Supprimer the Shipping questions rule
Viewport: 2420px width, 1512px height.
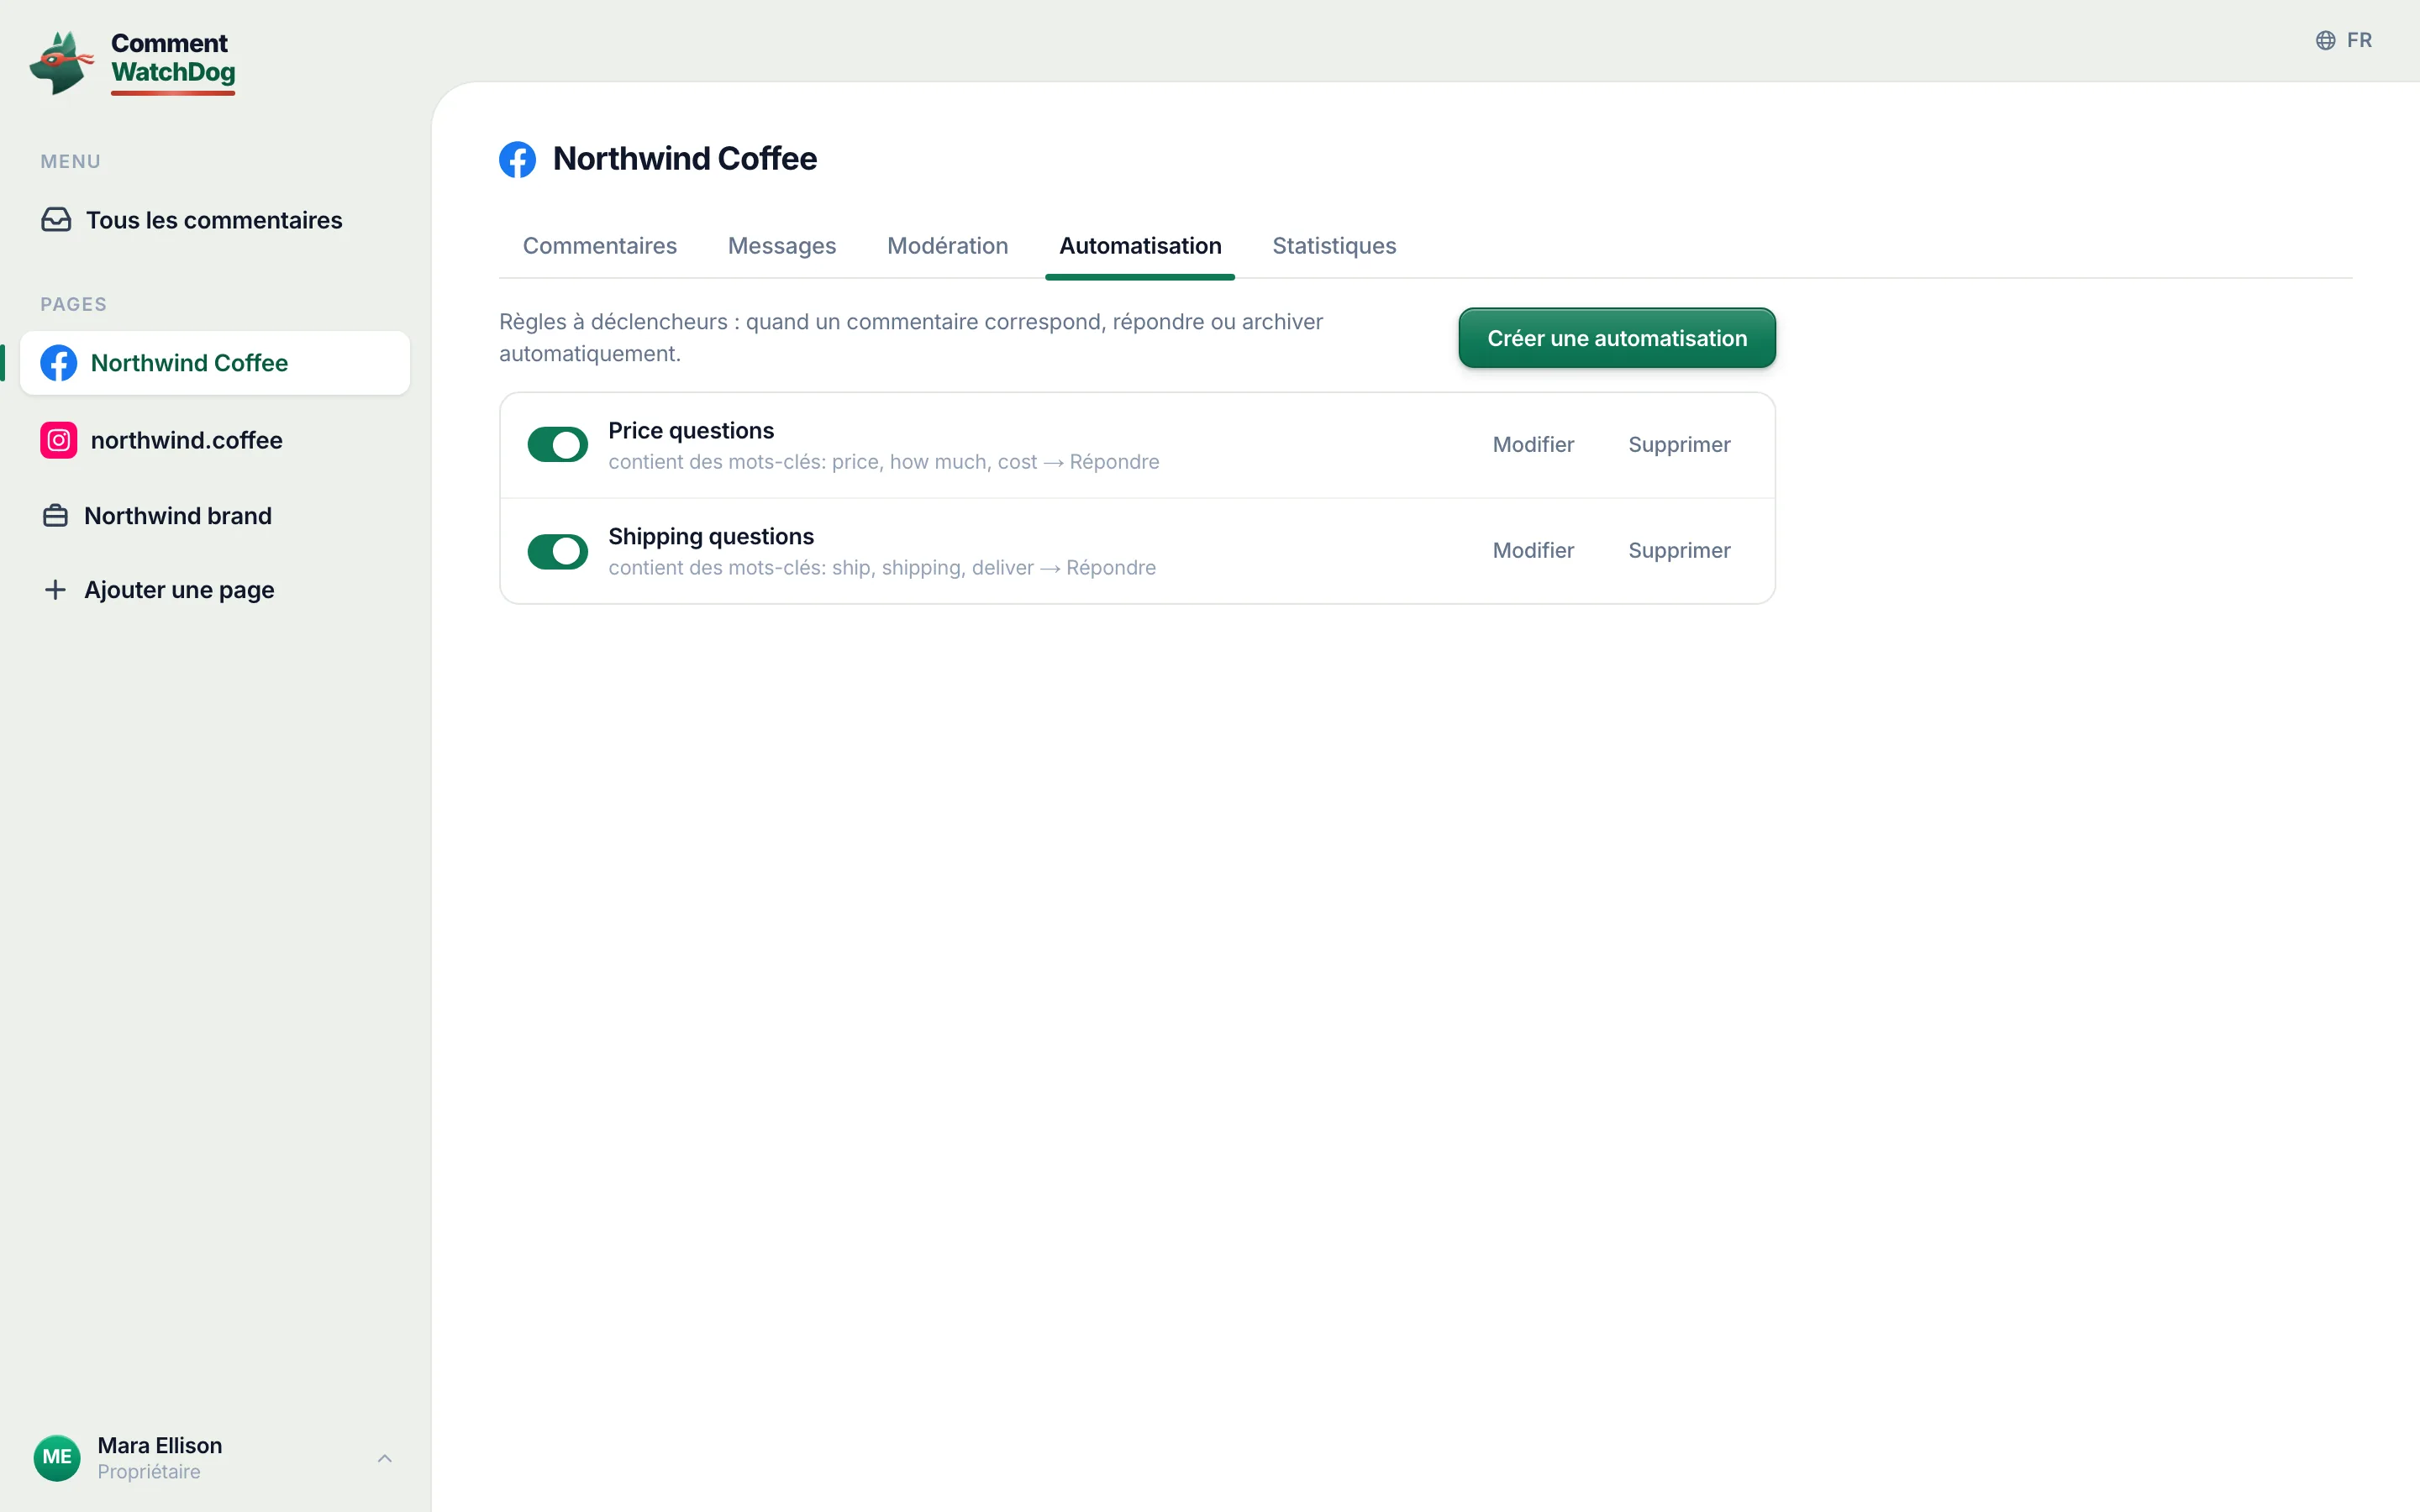1679,551
